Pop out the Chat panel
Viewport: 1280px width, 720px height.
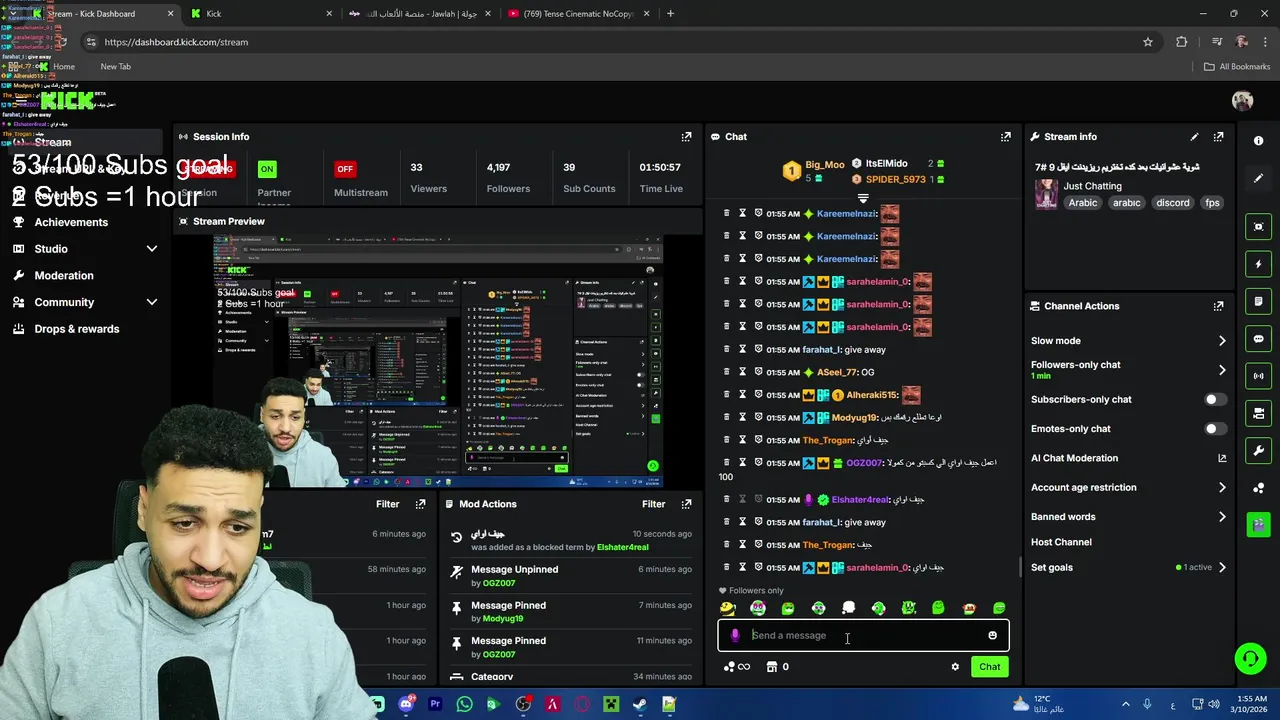tap(1005, 137)
